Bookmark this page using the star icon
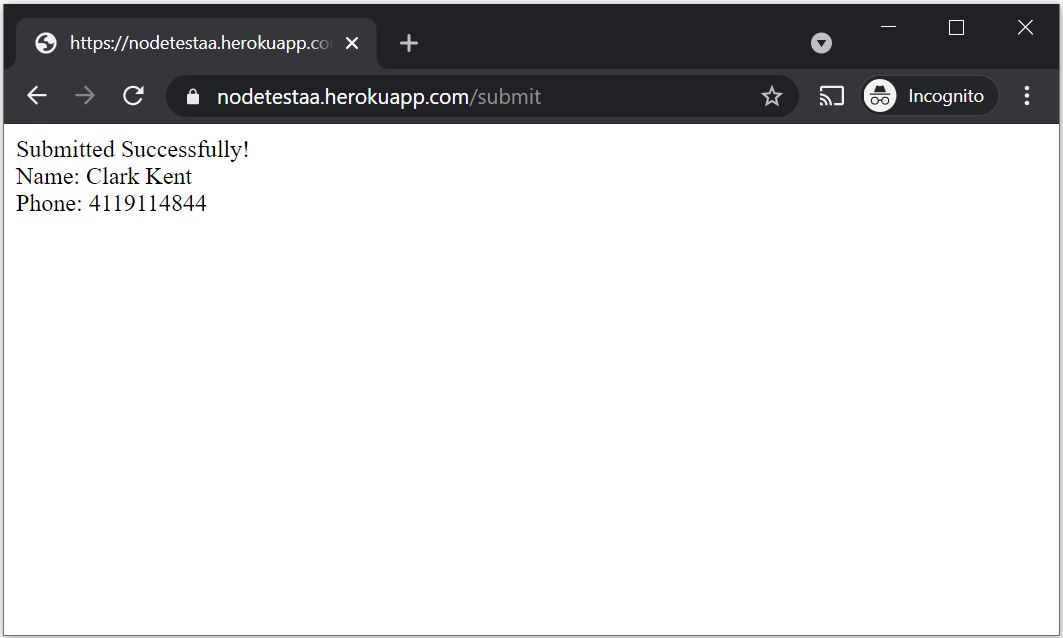The height and width of the screenshot is (638, 1063). [771, 96]
